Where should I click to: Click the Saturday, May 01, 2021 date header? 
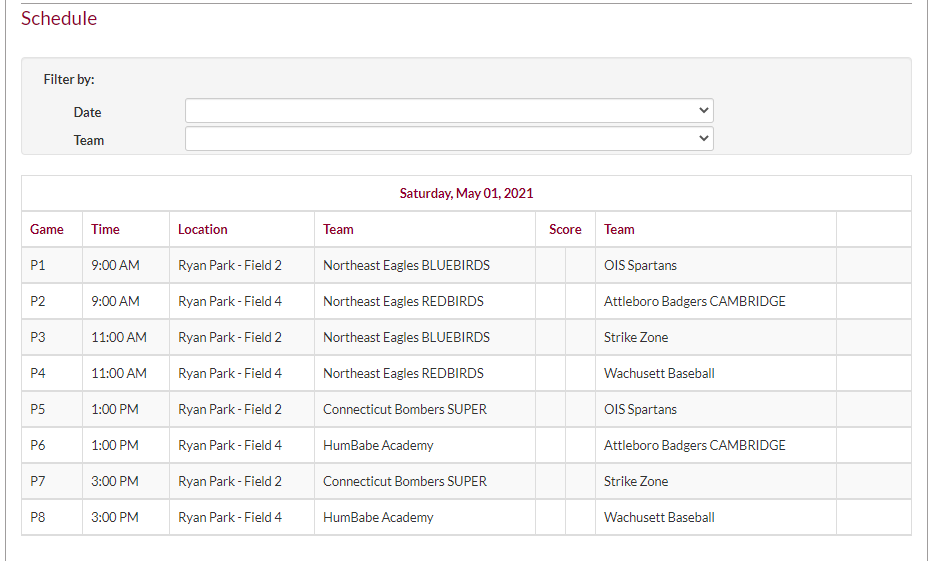click(466, 193)
